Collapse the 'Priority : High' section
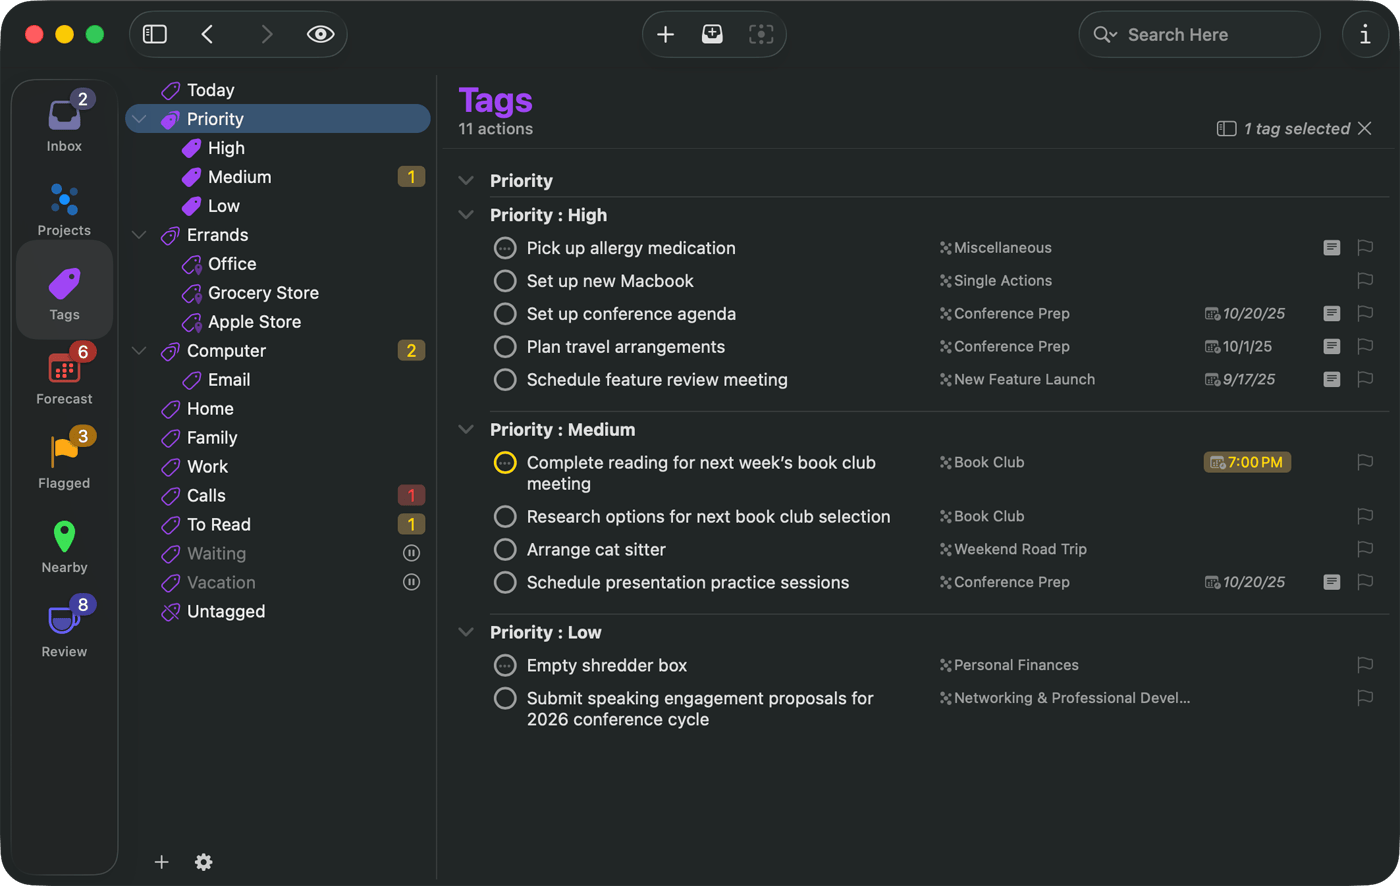The width and height of the screenshot is (1400, 886). click(x=466, y=215)
